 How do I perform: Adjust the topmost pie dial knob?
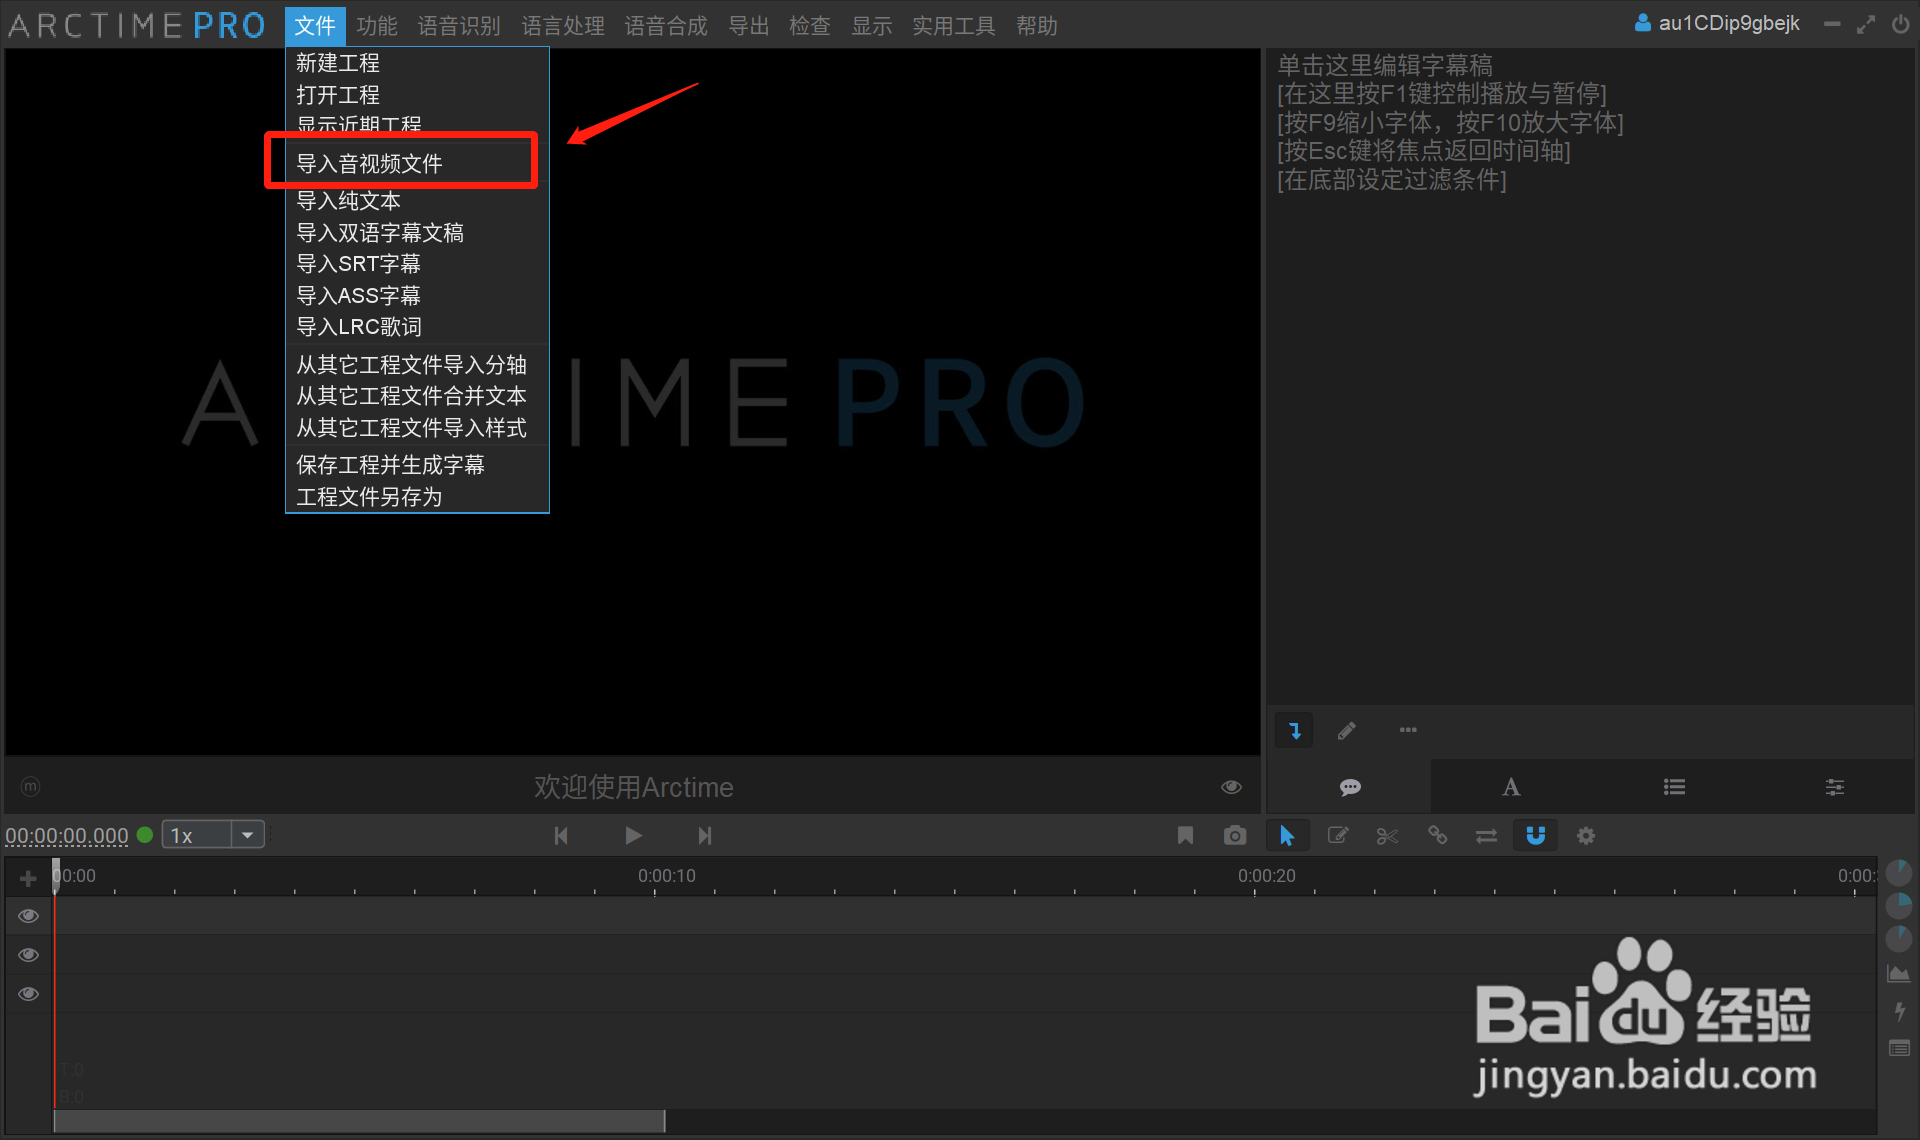click(x=1898, y=873)
